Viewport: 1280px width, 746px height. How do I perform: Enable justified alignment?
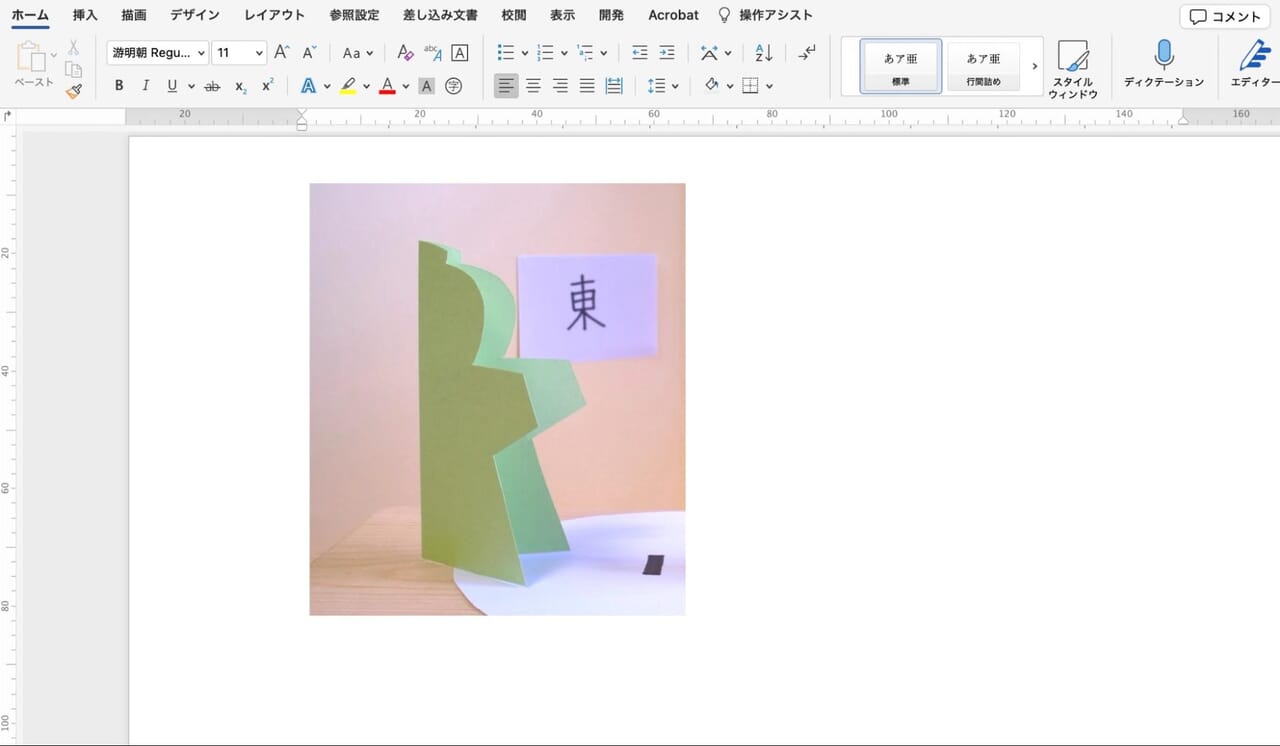point(587,85)
